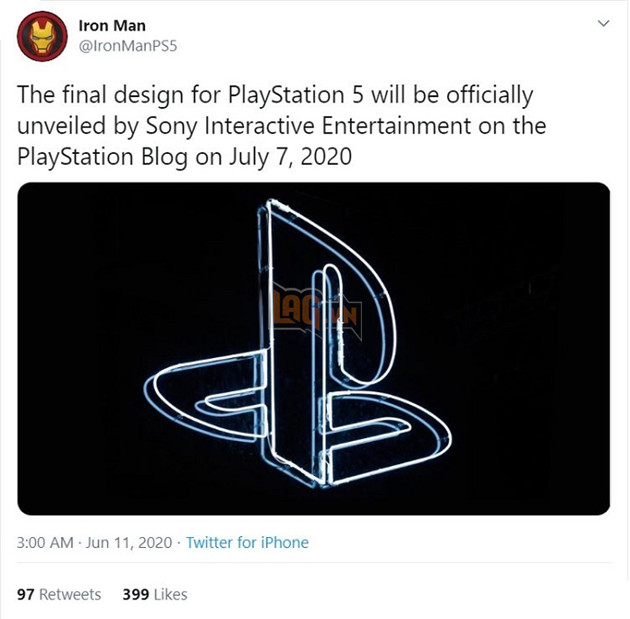Screen dimensions: 630x619
Task: Open the Twitter for iPhone source link
Action: (x=247, y=543)
